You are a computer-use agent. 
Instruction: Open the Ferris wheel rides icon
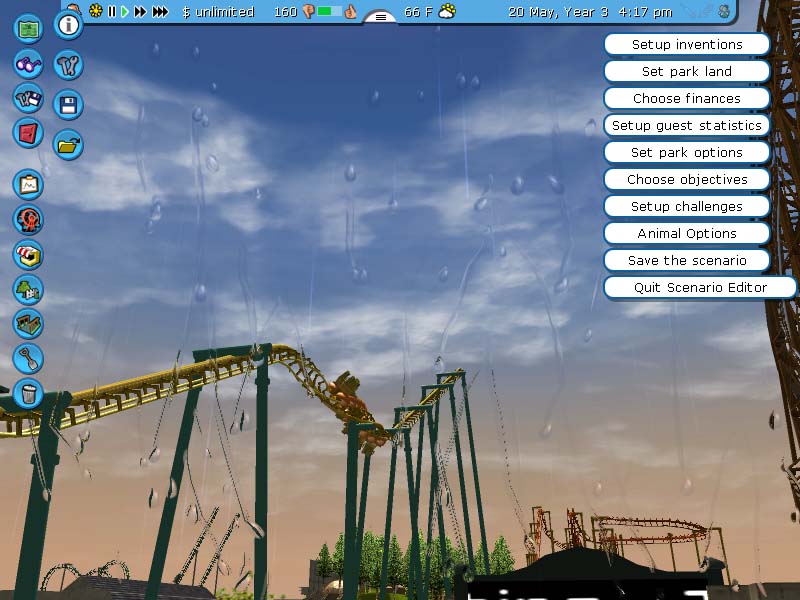click(x=28, y=219)
